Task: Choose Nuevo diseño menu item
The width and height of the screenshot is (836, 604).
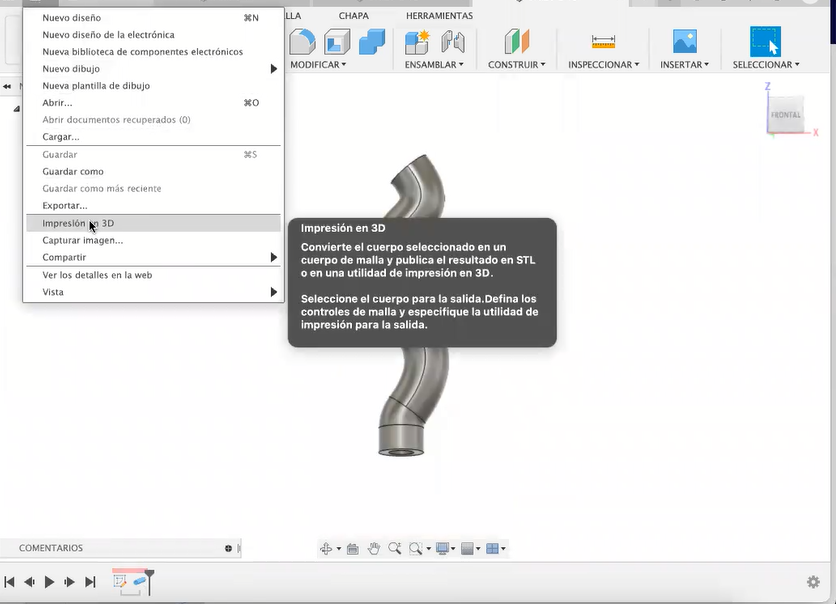Action: point(154,18)
